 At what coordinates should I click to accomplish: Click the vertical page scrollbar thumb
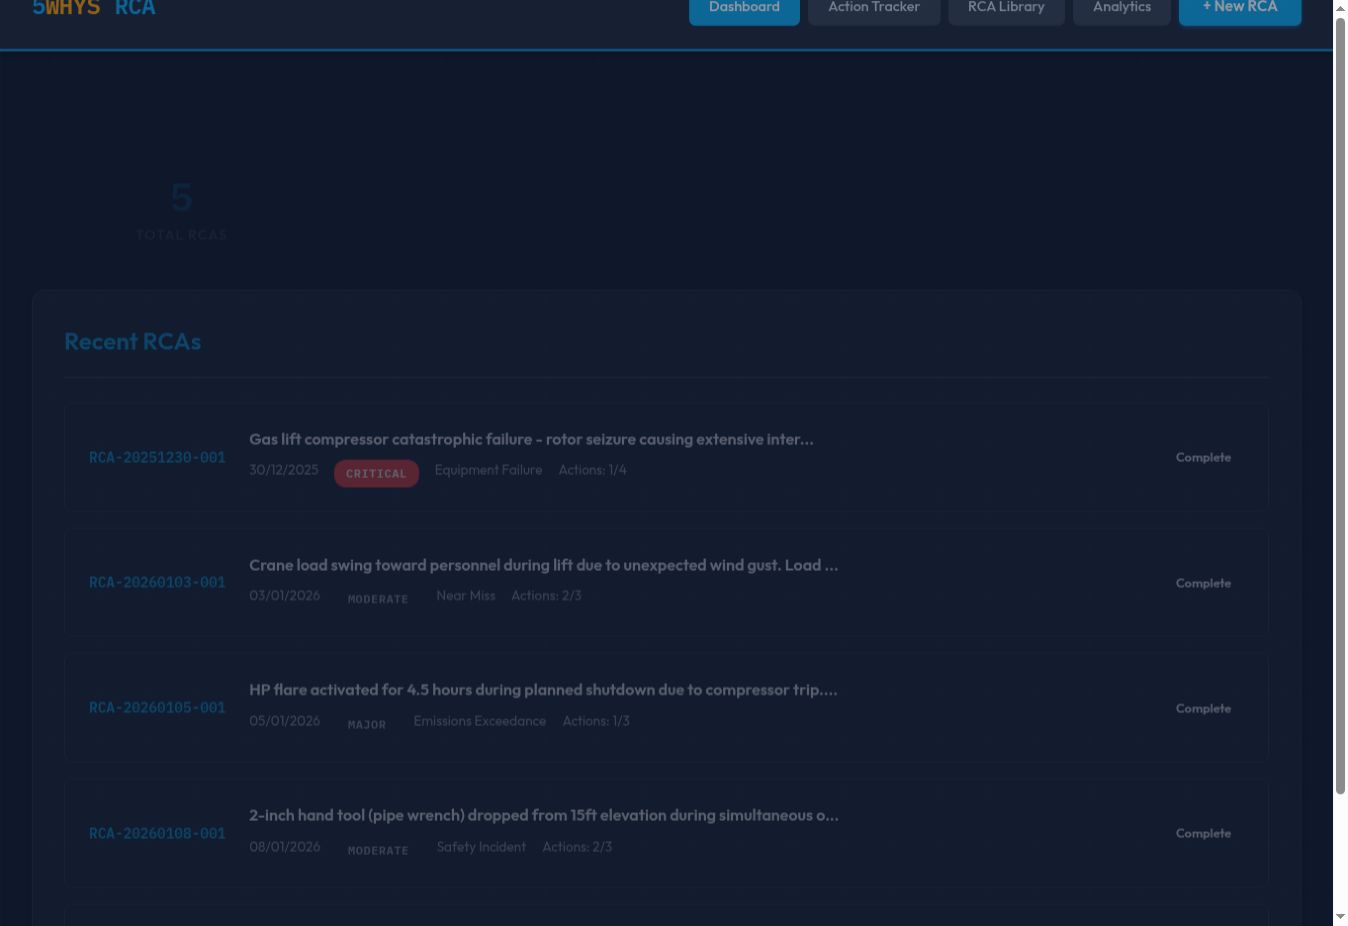pyautogui.click(x=1341, y=405)
